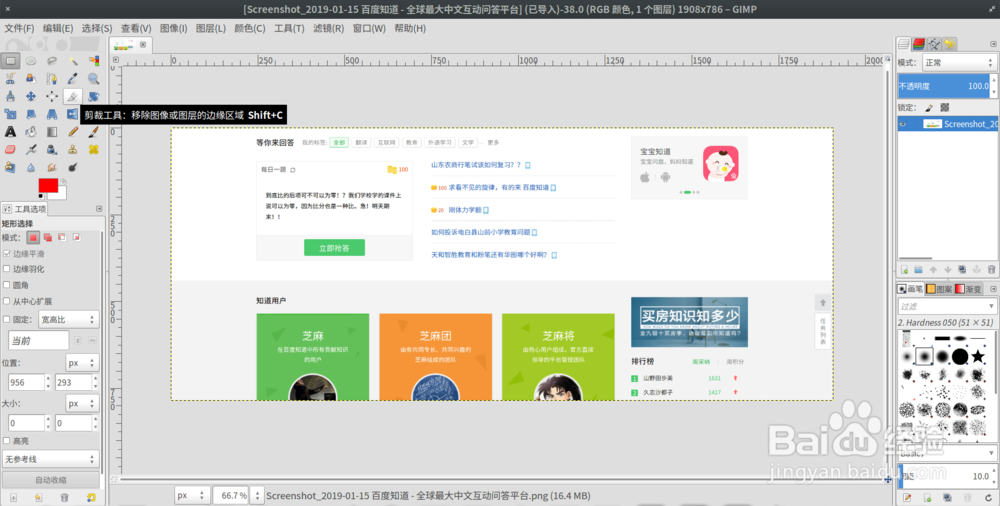
Task: Select the Airbrush tool
Action: click(x=31, y=149)
